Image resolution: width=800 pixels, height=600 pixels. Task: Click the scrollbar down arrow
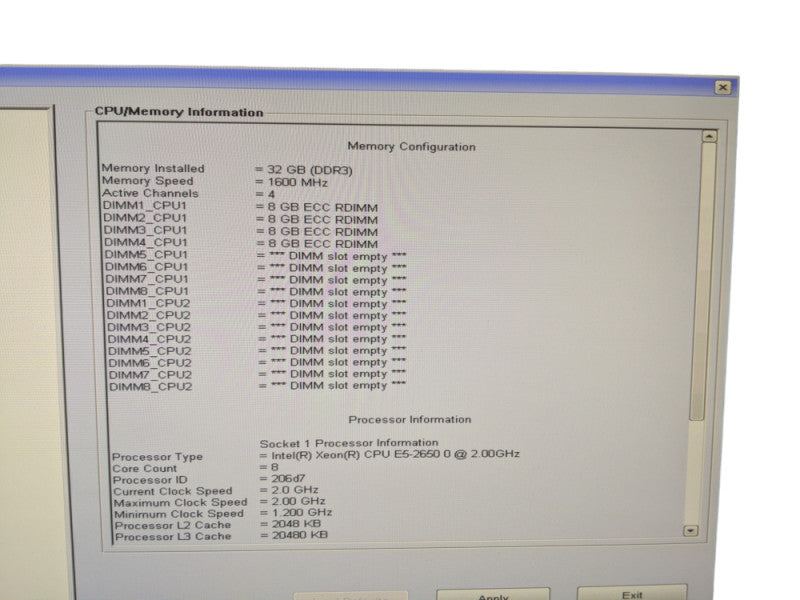click(690, 531)
